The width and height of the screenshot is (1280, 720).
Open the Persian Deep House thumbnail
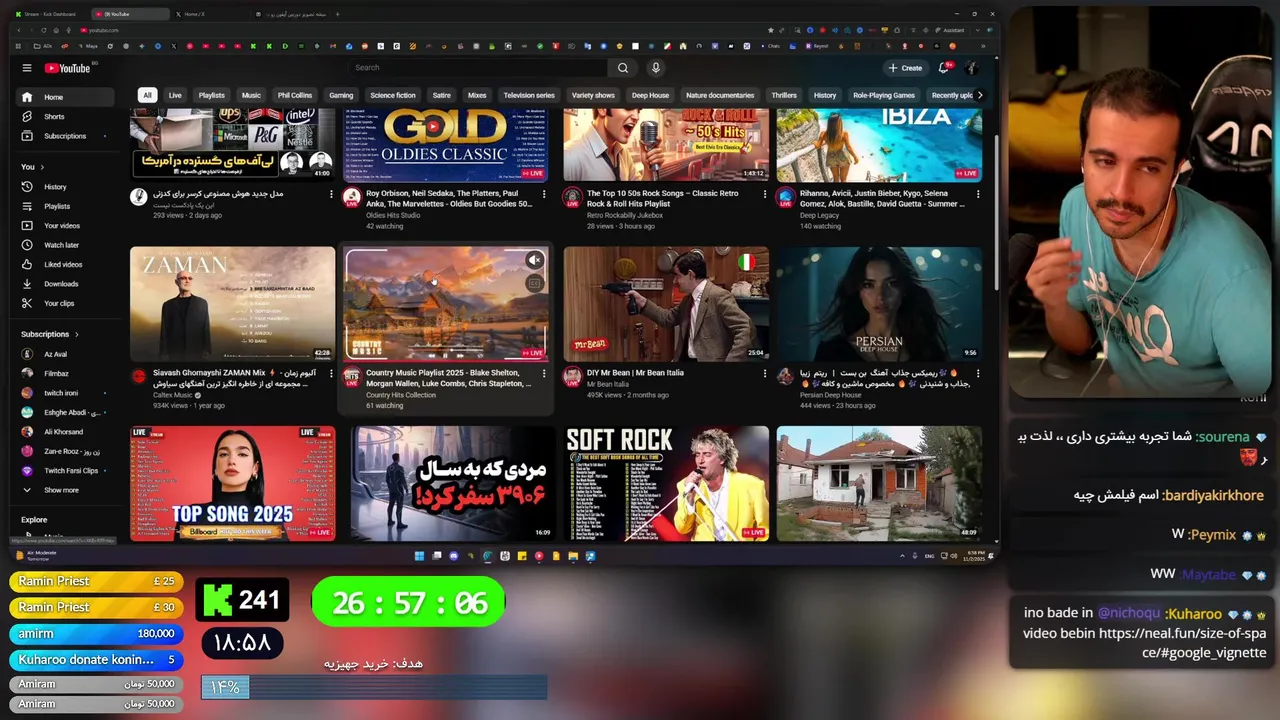(879, 304)
